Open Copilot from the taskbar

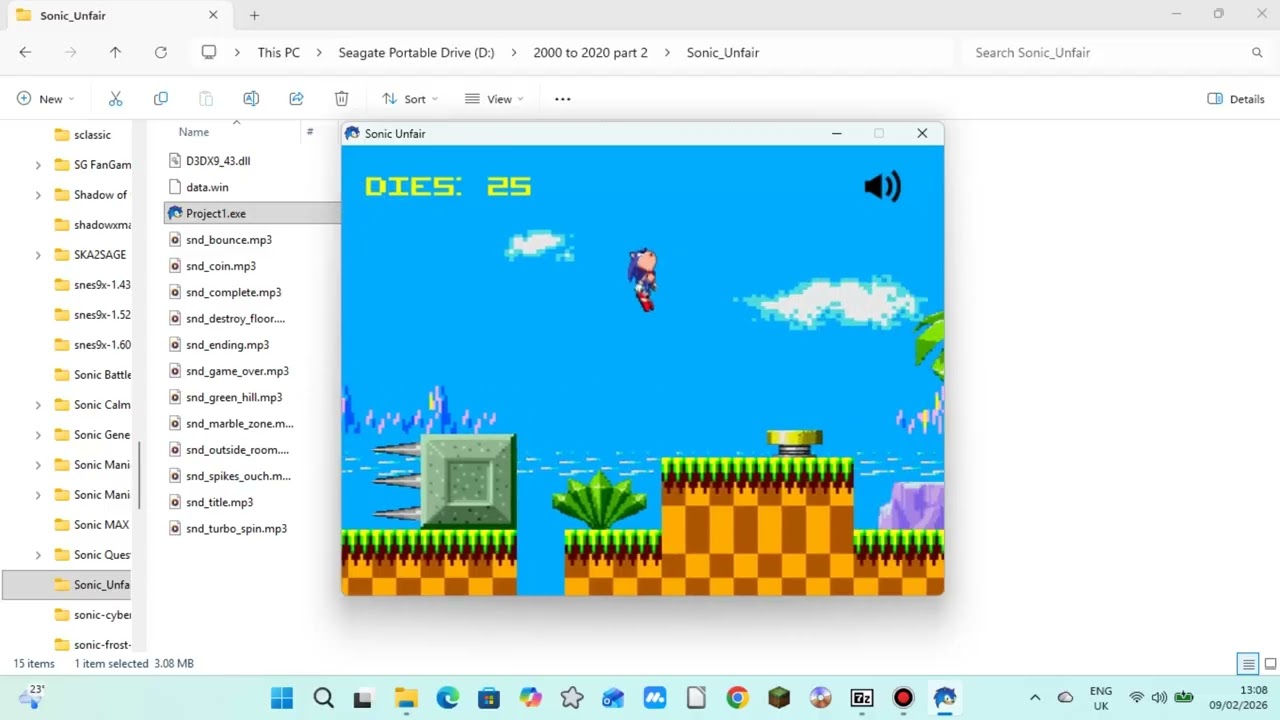(x=530, y=697)
